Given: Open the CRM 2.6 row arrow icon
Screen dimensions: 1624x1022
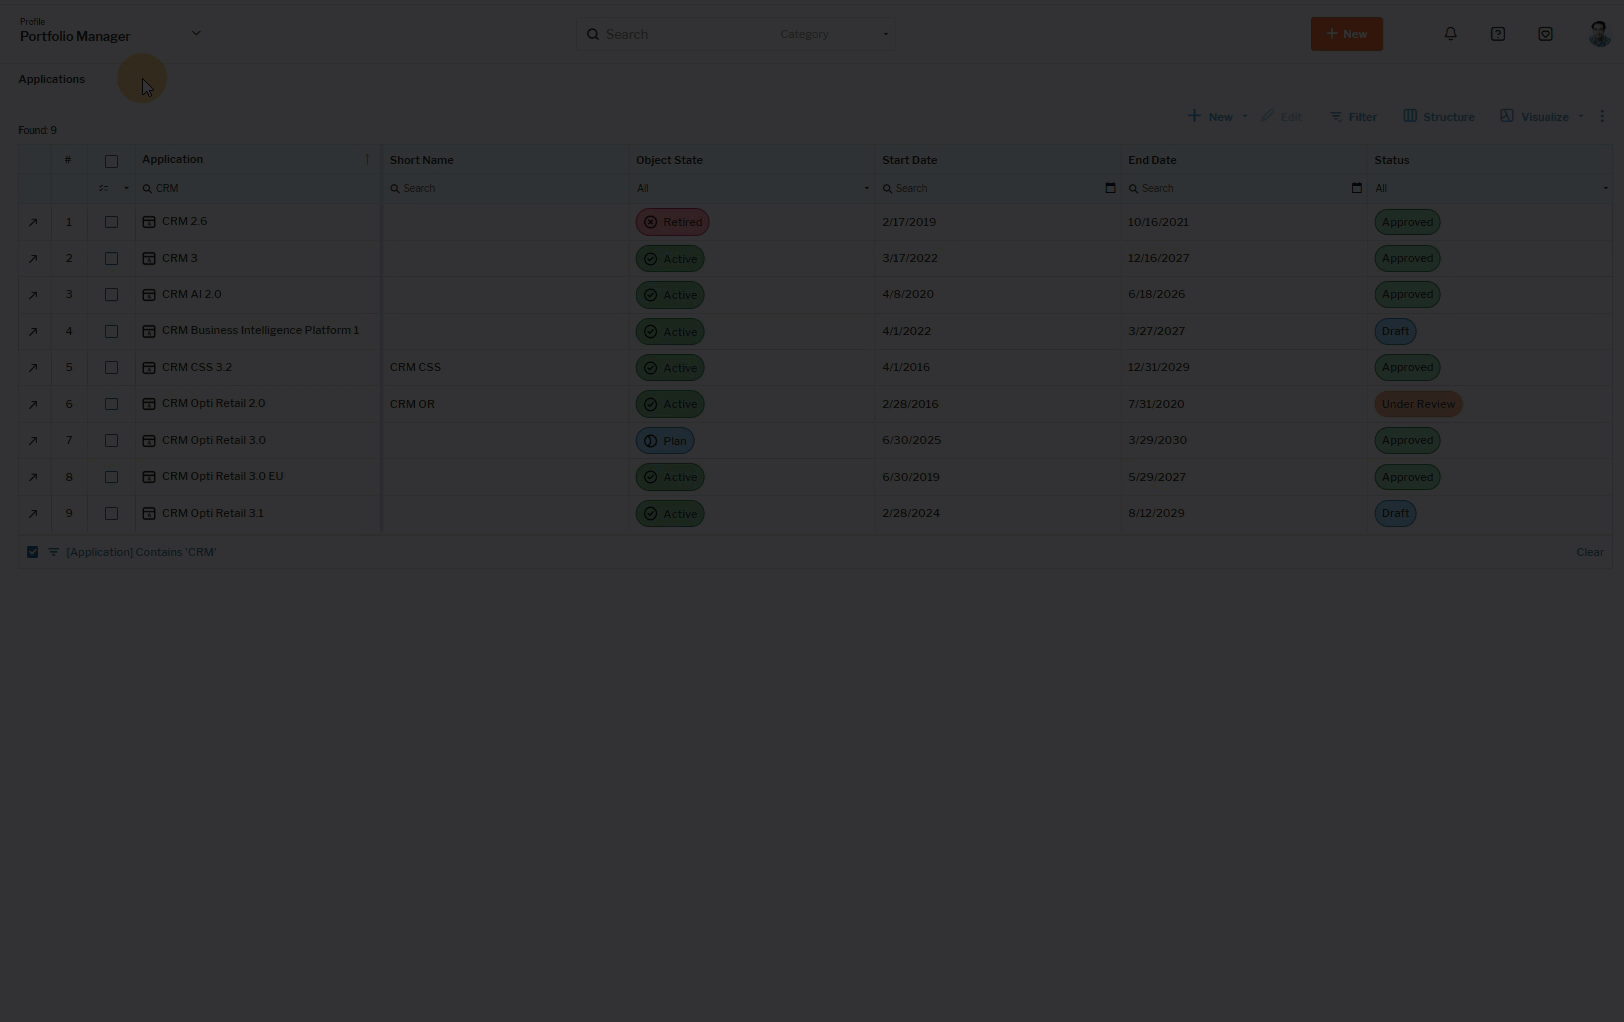Looking at the screenshot, I should tap(33, 222).
